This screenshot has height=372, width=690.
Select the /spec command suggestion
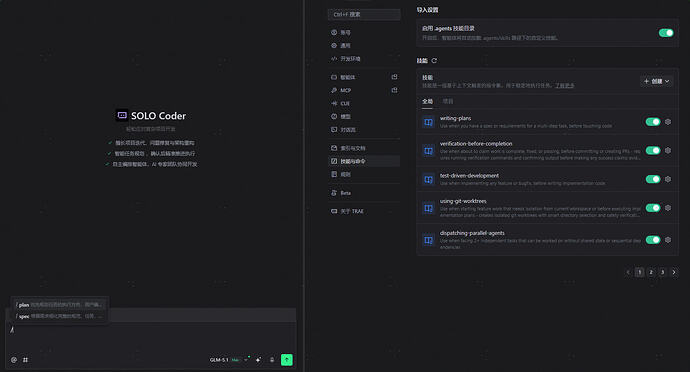pos(59,316)
